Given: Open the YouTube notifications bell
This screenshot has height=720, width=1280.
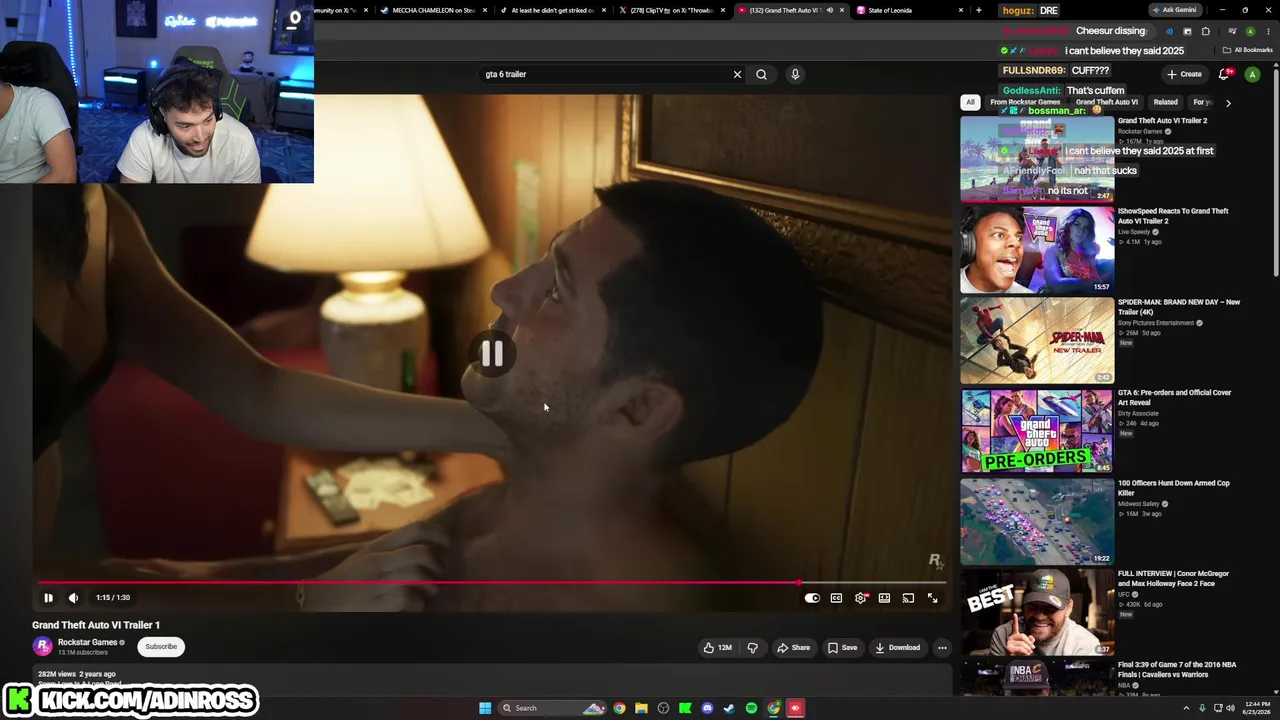Looking at the screenshot, I should [1224, 74].
